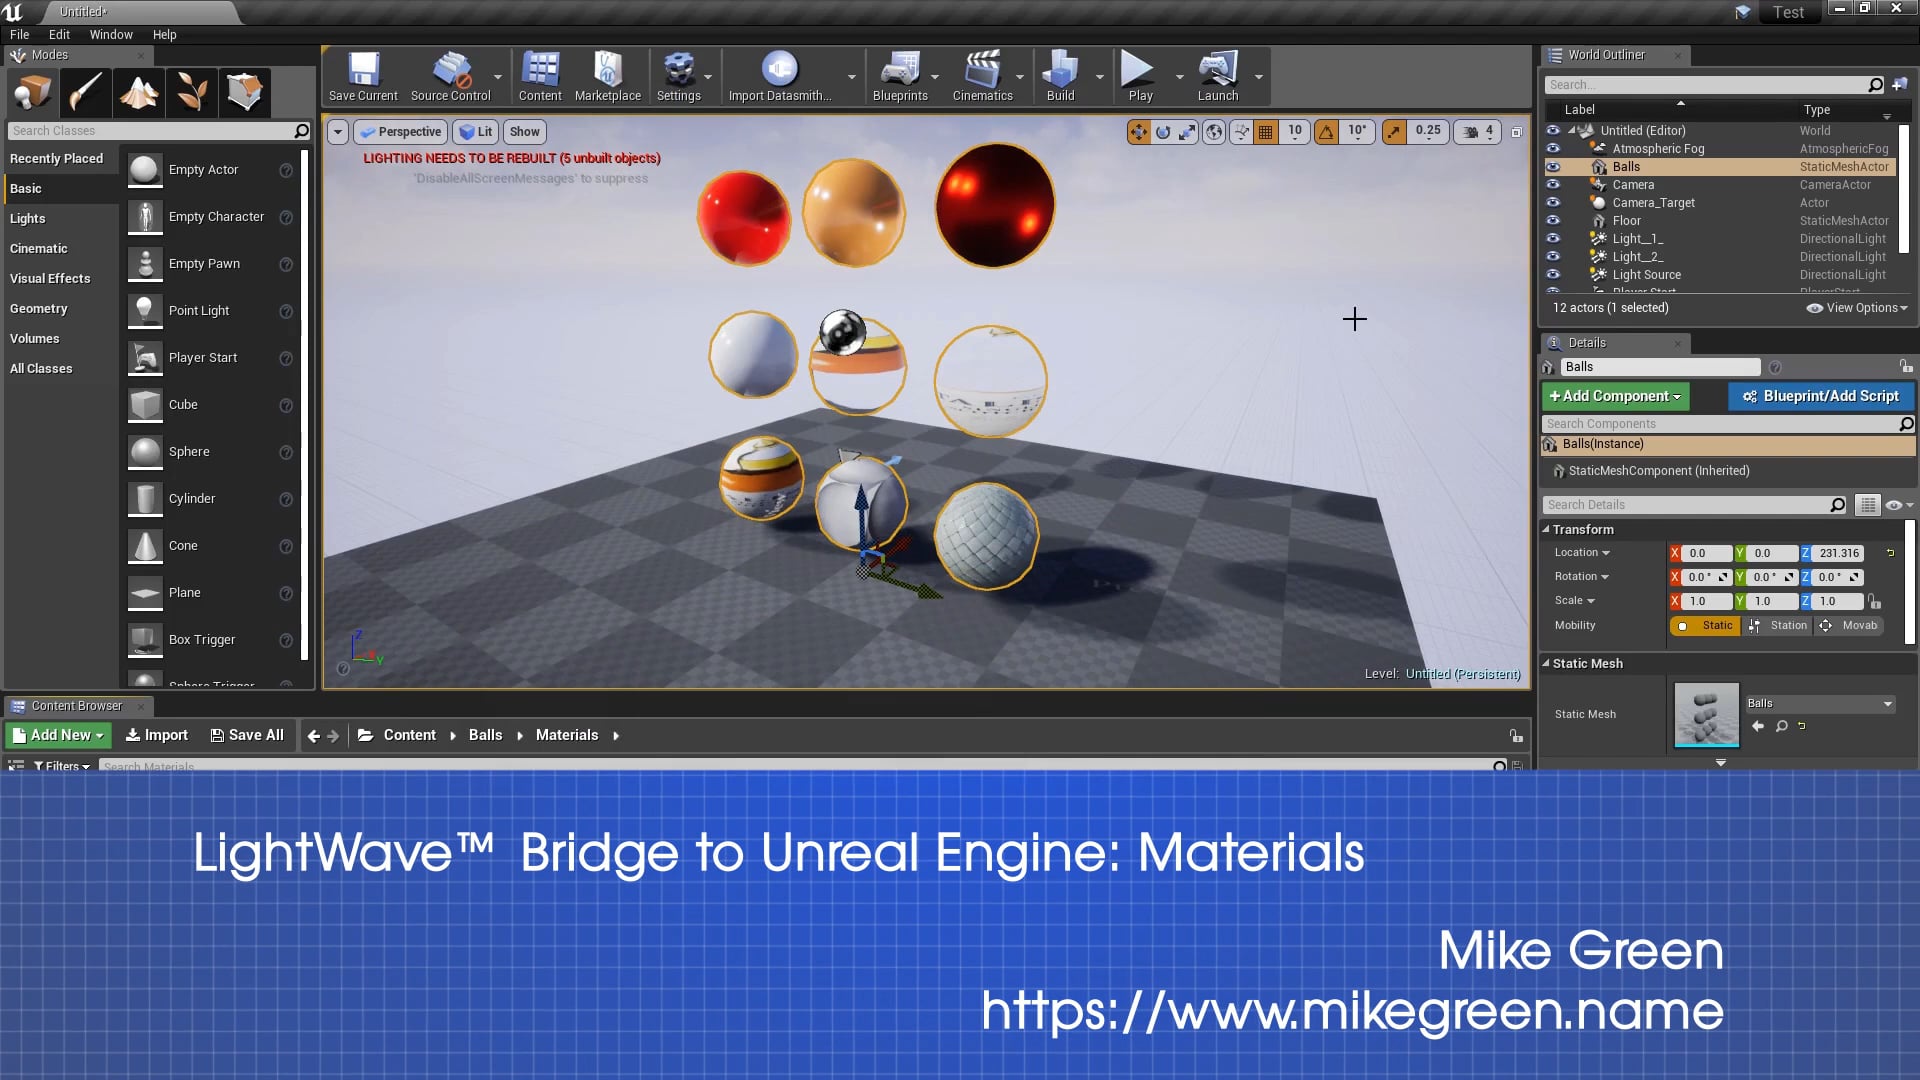Click the Blueprint/Add Script button
1920x1080 pixels.
[1820, 397]
